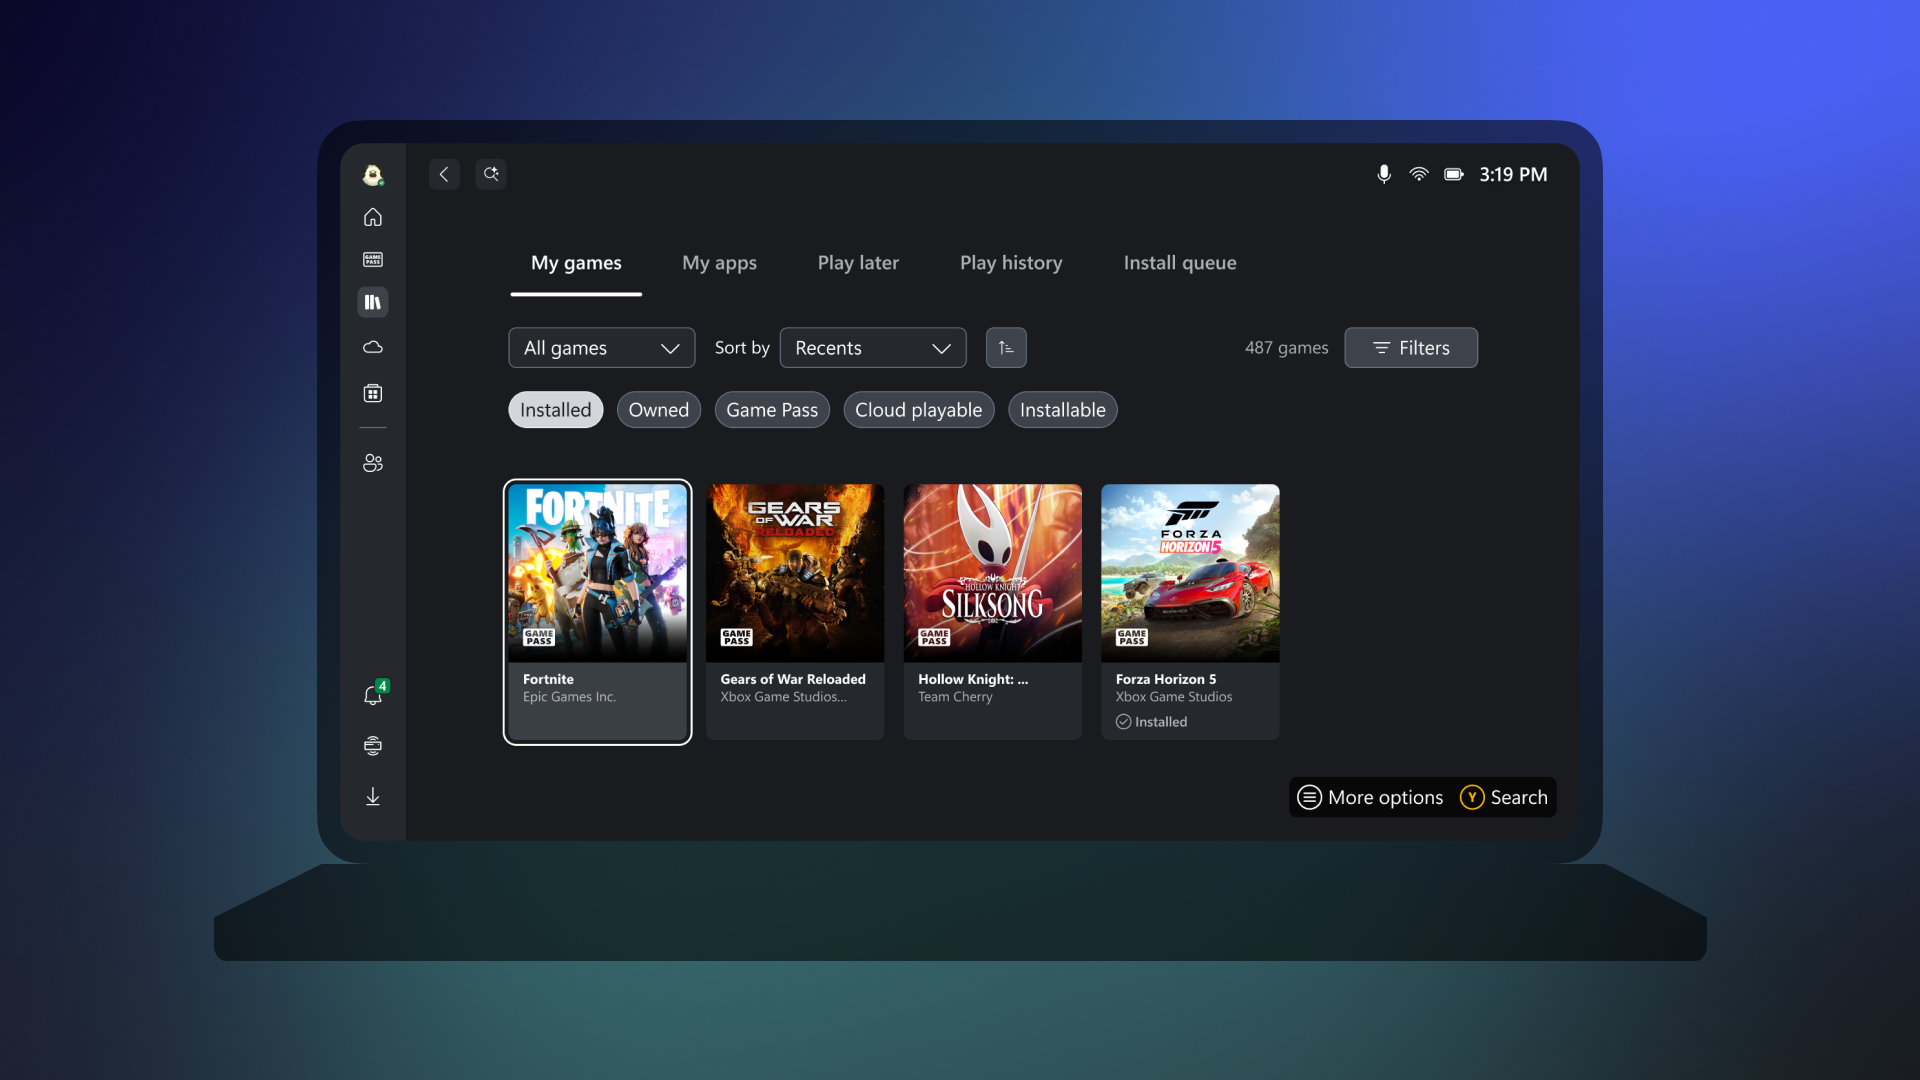Toggle the sort order direction button
The height and width of the screenshot is (1080, 1920).
tap(1006, 347)
